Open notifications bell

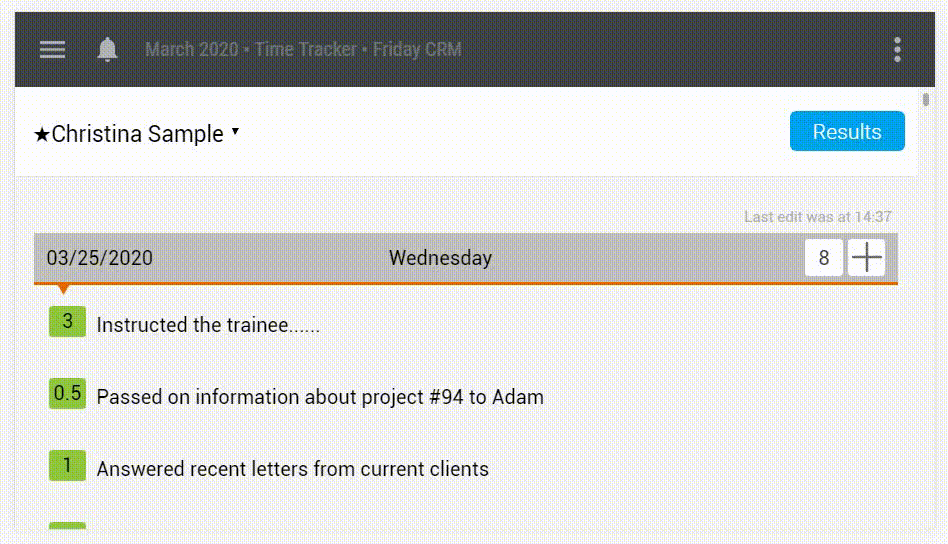tap(107, 50)
